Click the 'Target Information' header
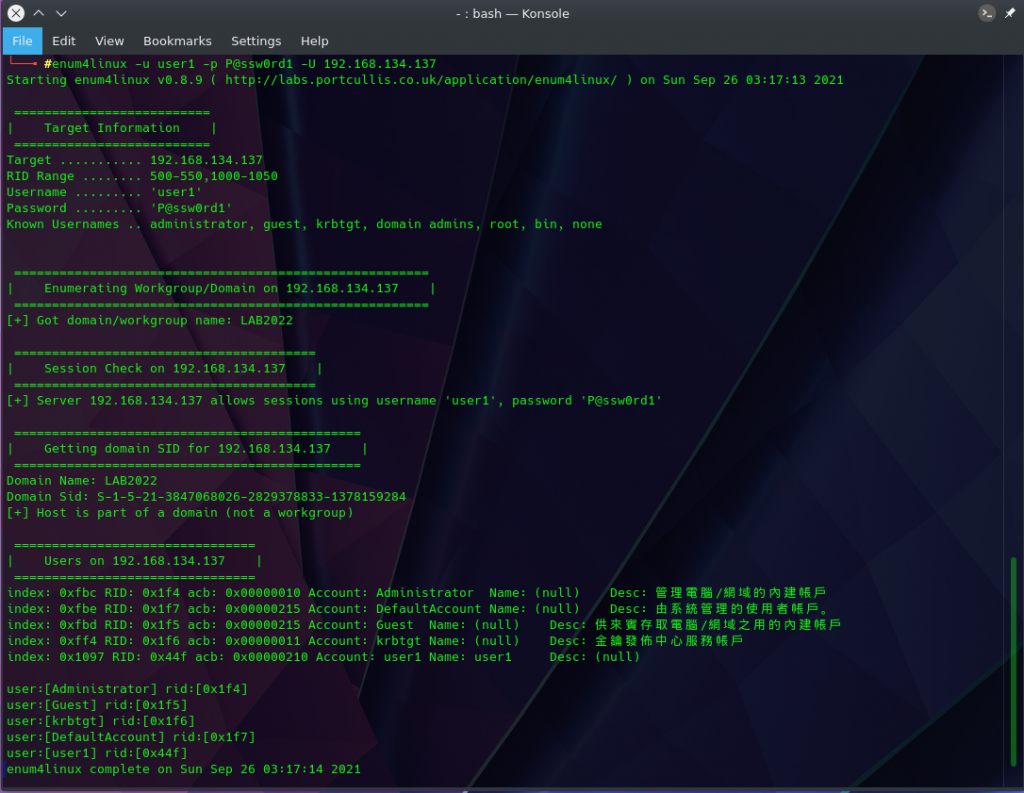This screenshot has width=1024, height=793. point(112,128)
